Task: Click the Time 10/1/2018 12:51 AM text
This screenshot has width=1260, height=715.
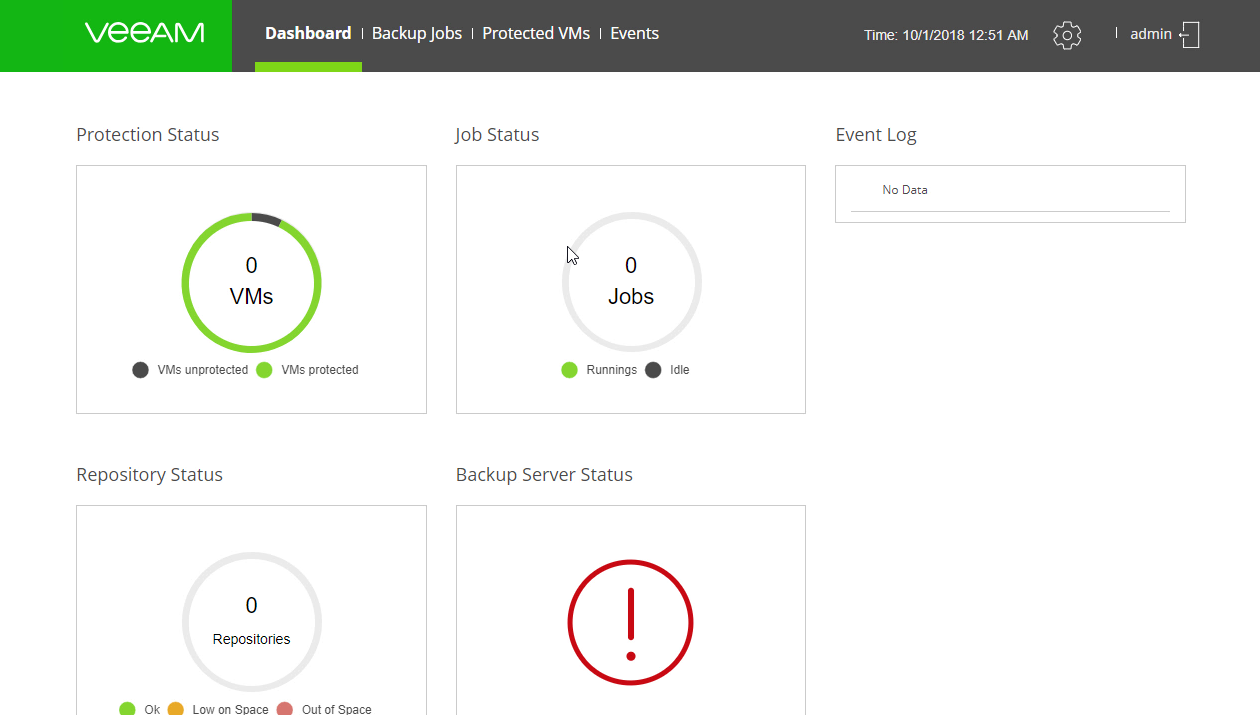Action: tap(946, 35)
